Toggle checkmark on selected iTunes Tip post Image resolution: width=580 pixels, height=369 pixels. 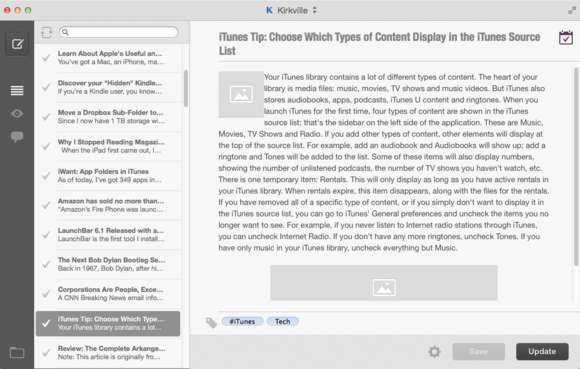(x=46, y=324)
